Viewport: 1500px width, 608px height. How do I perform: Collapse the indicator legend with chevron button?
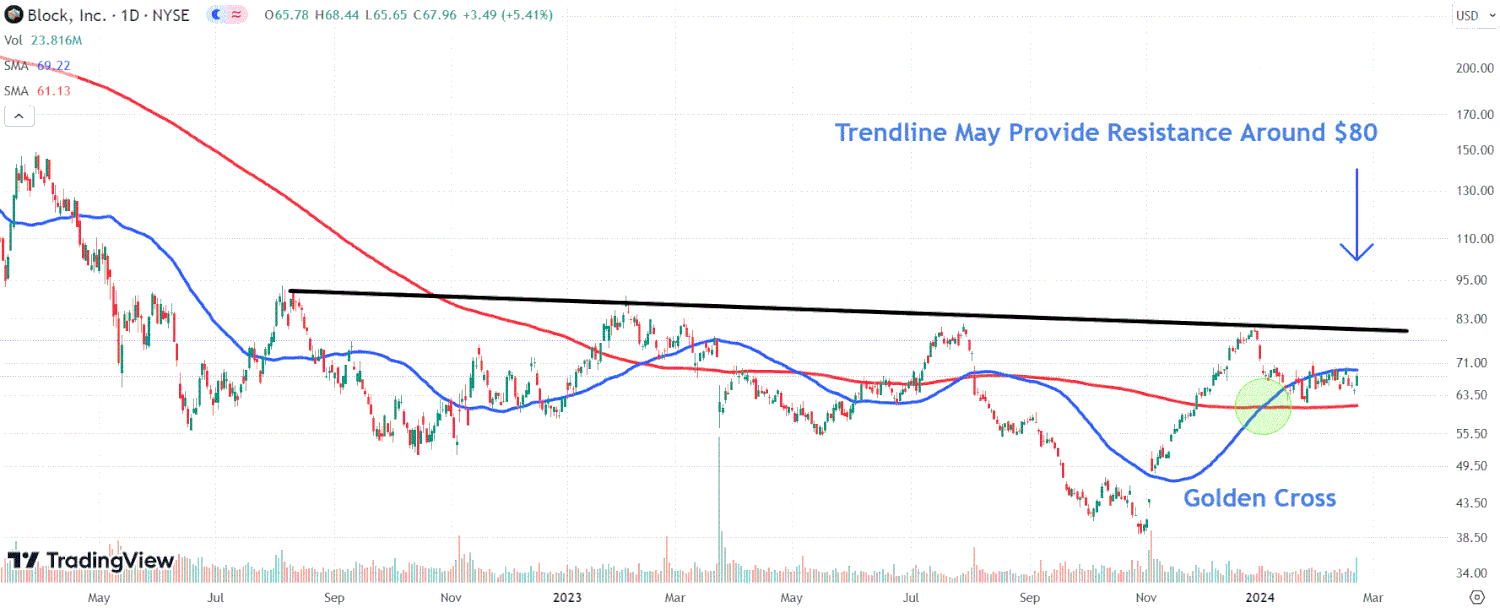pyautogui.click(x=20, y=116)
